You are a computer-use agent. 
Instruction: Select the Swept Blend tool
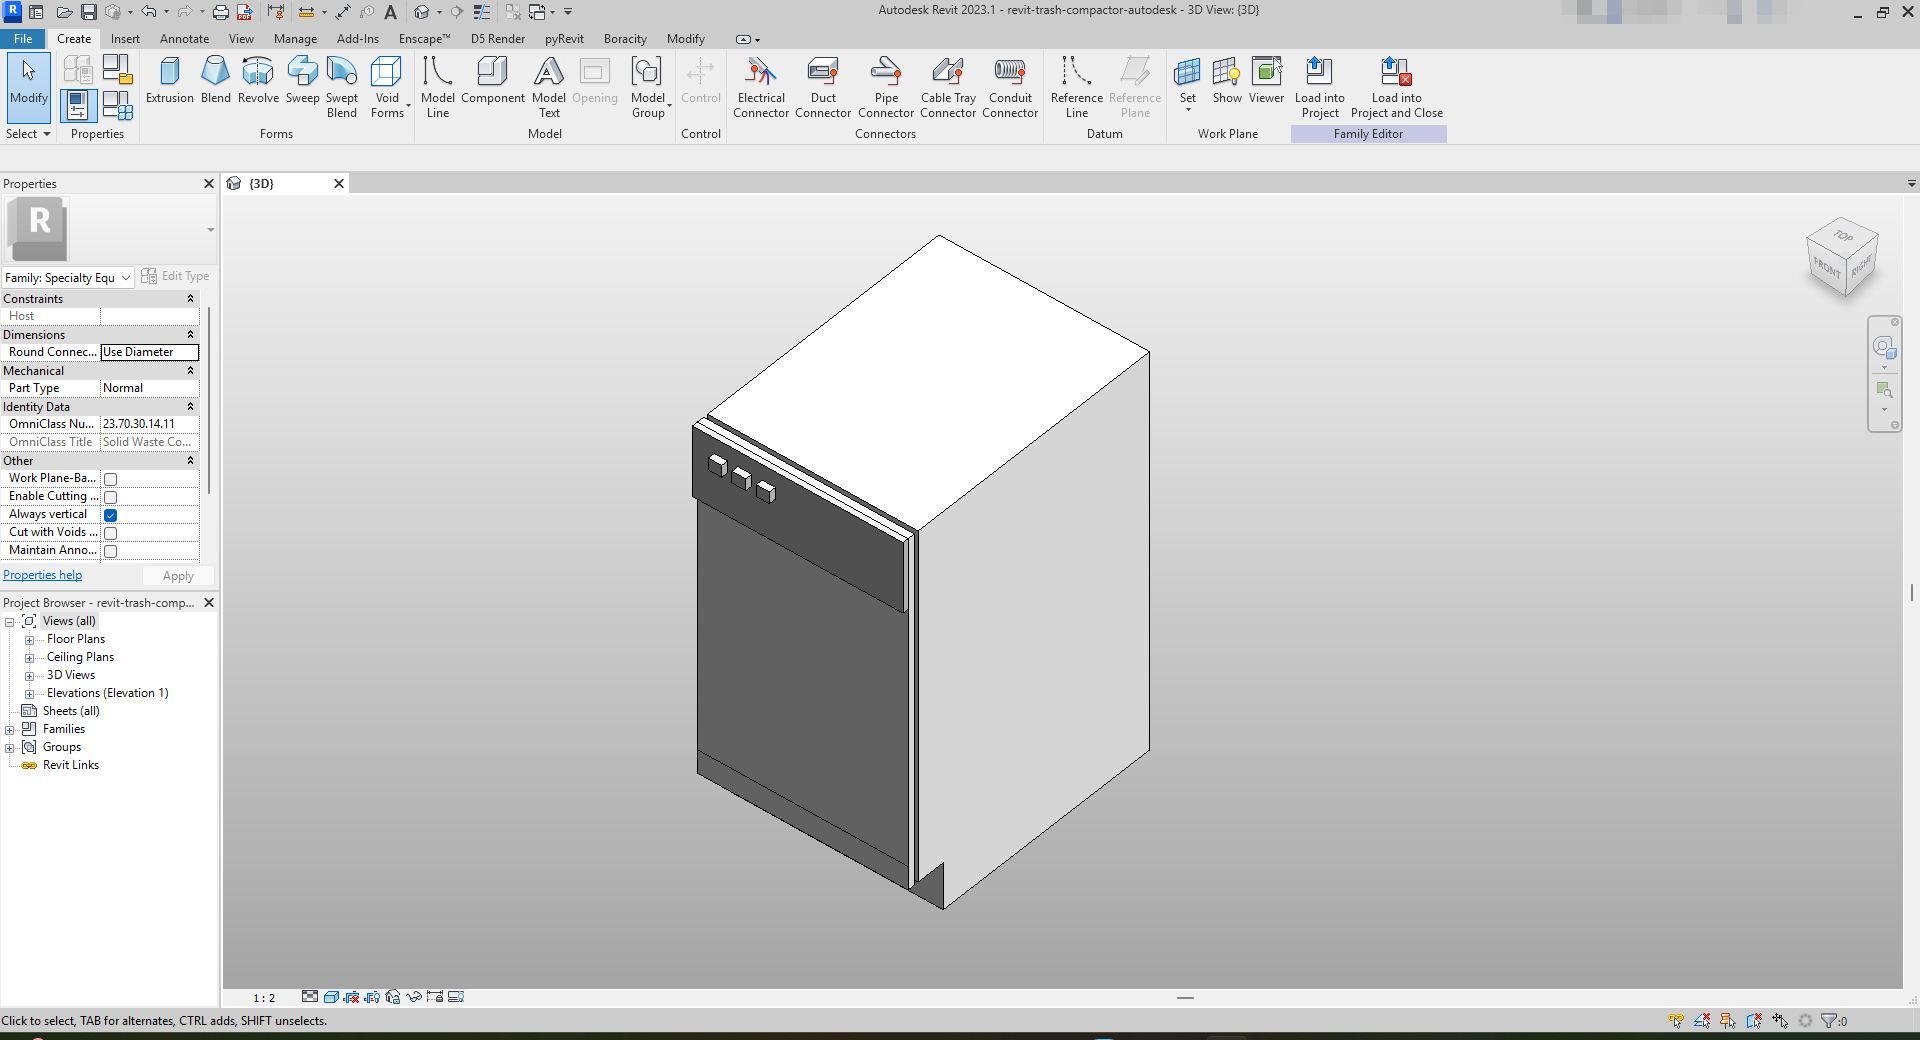(x=342, y=87)
